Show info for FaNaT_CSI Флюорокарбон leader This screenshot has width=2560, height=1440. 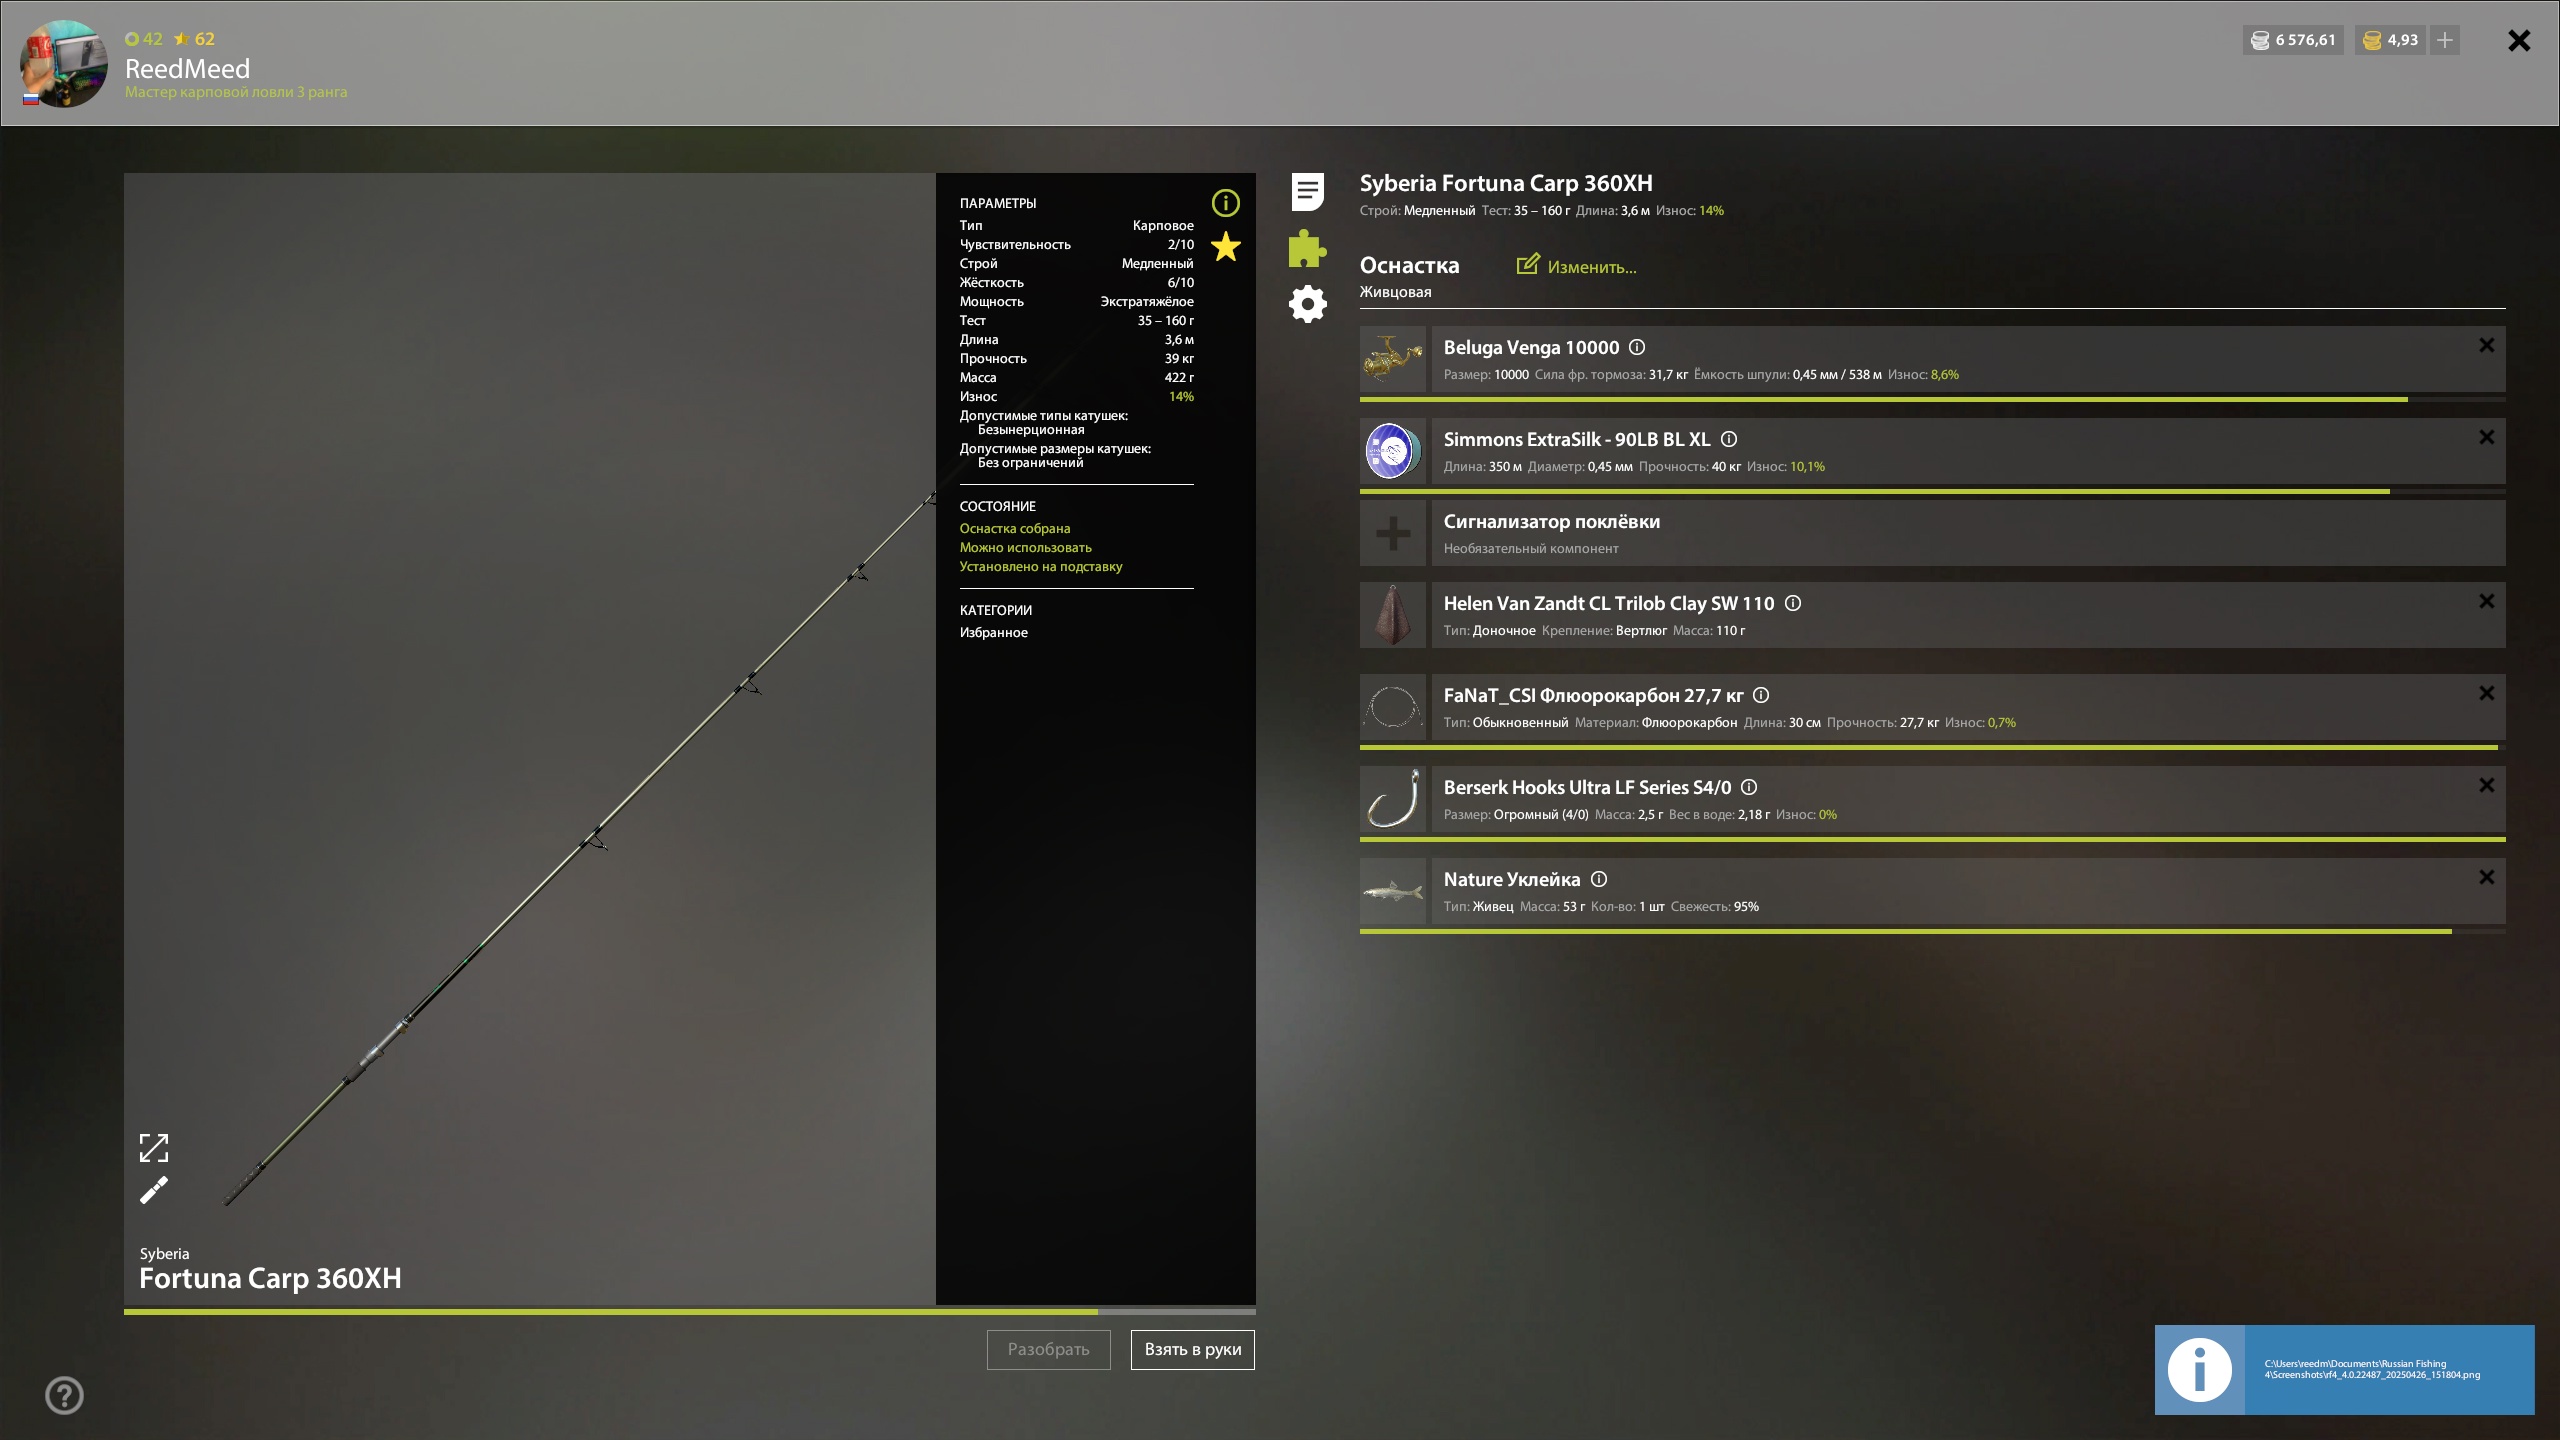point(1761,695)
